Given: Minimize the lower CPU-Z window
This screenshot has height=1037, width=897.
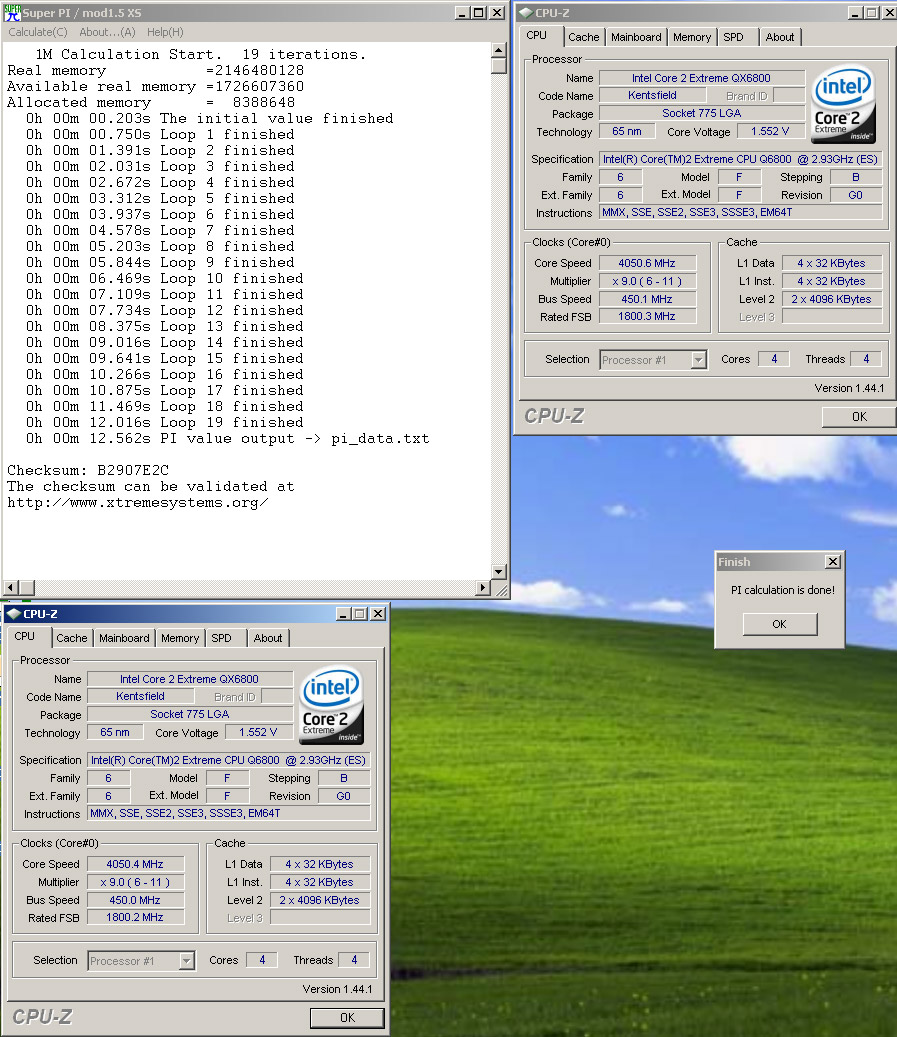Looking at the screenshot, I should [343, 614].
